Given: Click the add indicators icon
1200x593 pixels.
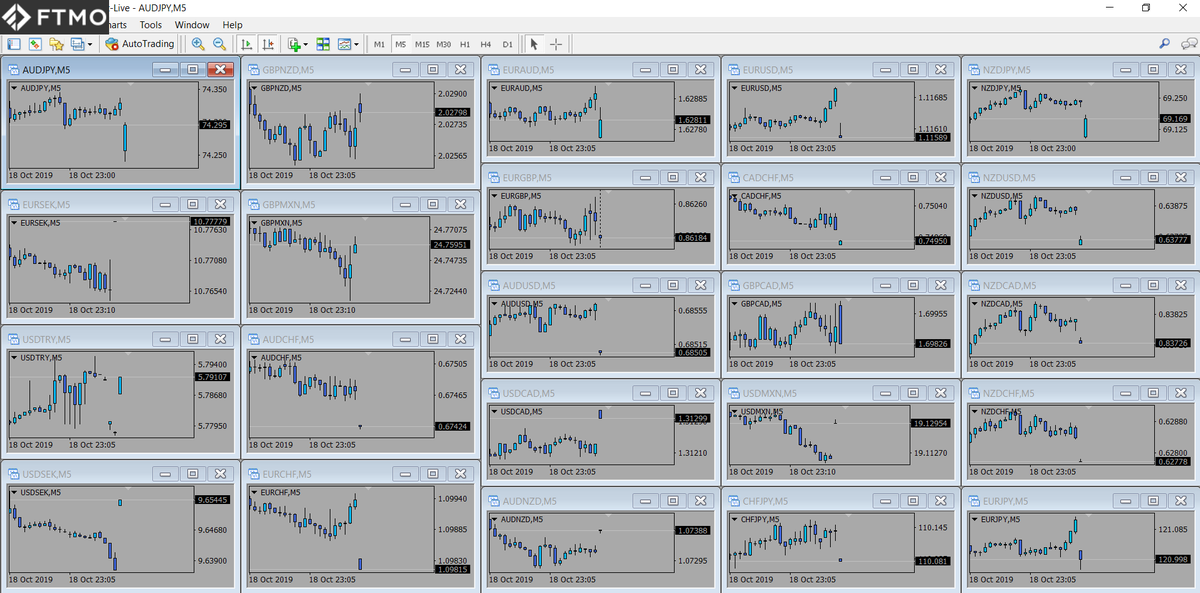Looking at the screenshot, I should click(x=294, y=44).
